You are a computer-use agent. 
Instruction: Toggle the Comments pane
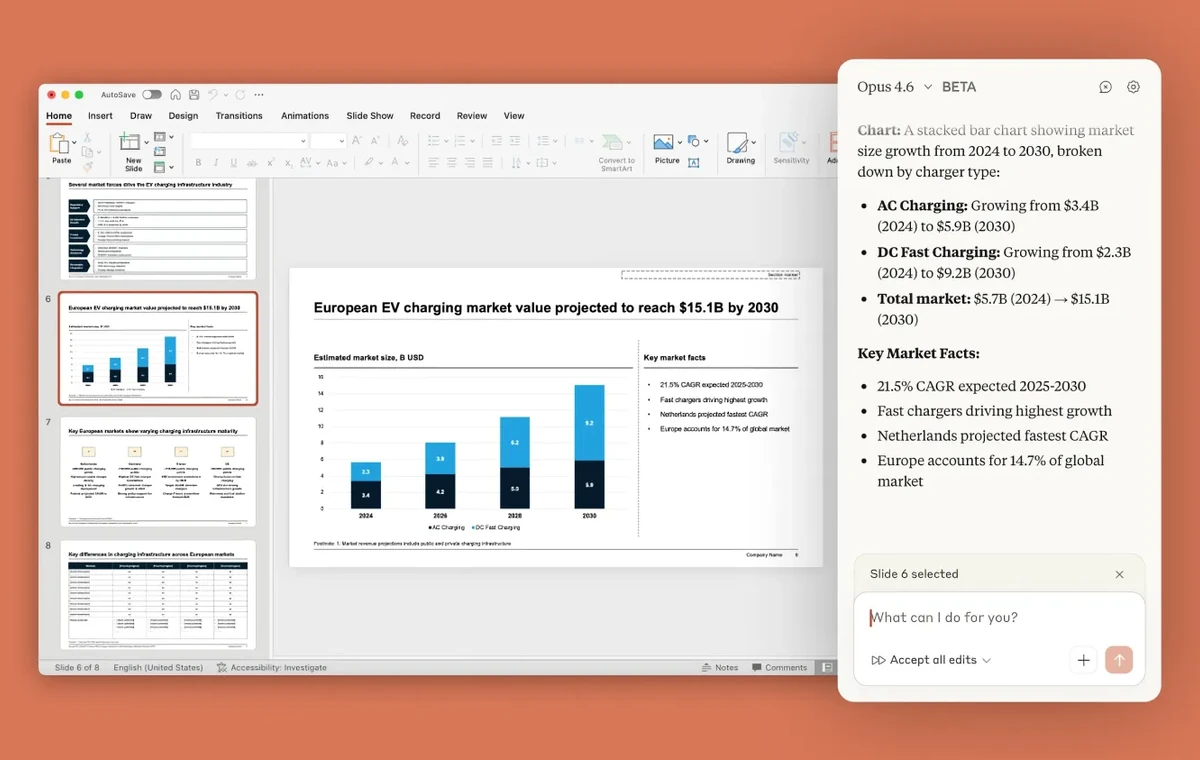779,667
